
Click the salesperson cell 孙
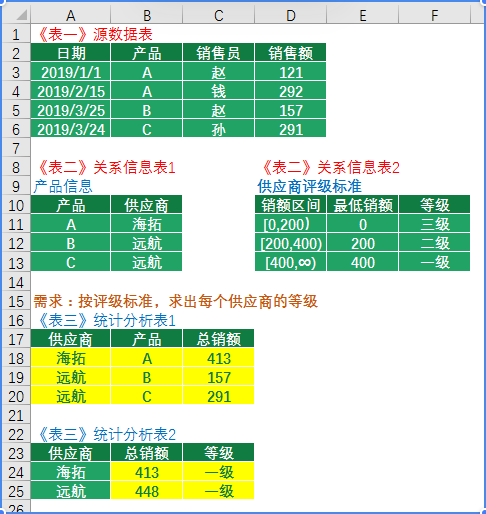pos(218,129)
